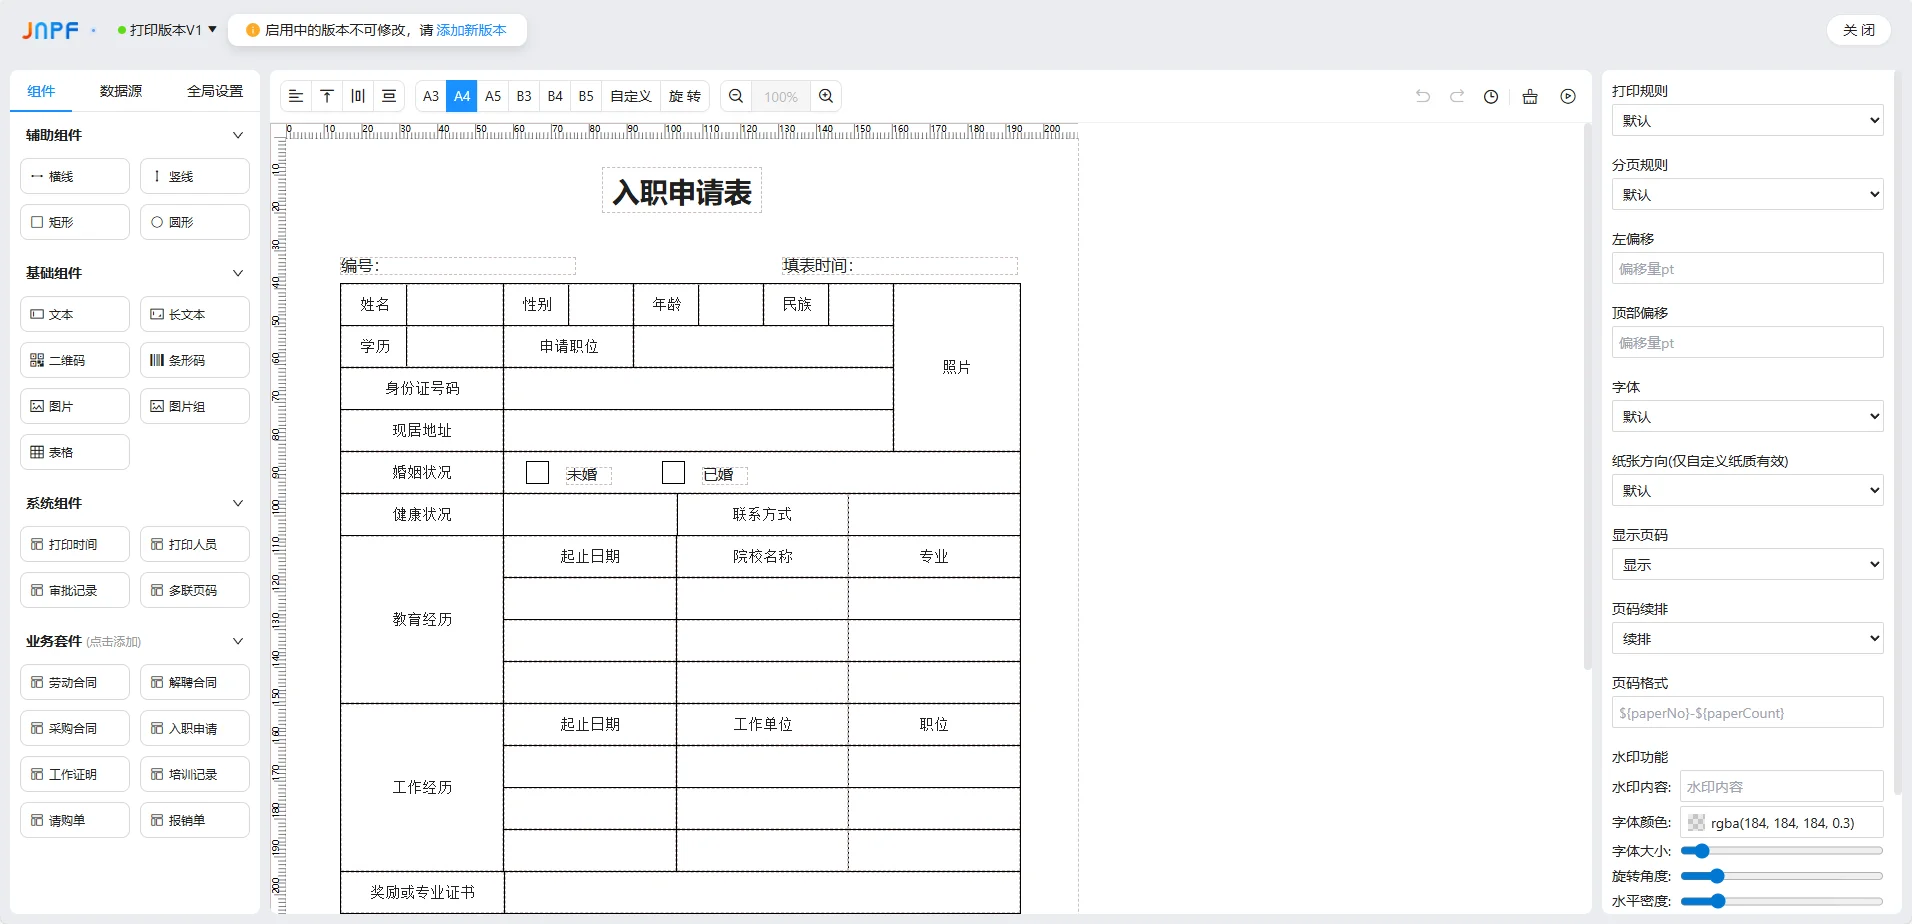Open version history via the clock icon
The width and height of the screenshot is (1912, 924).
coord(1490,96)
